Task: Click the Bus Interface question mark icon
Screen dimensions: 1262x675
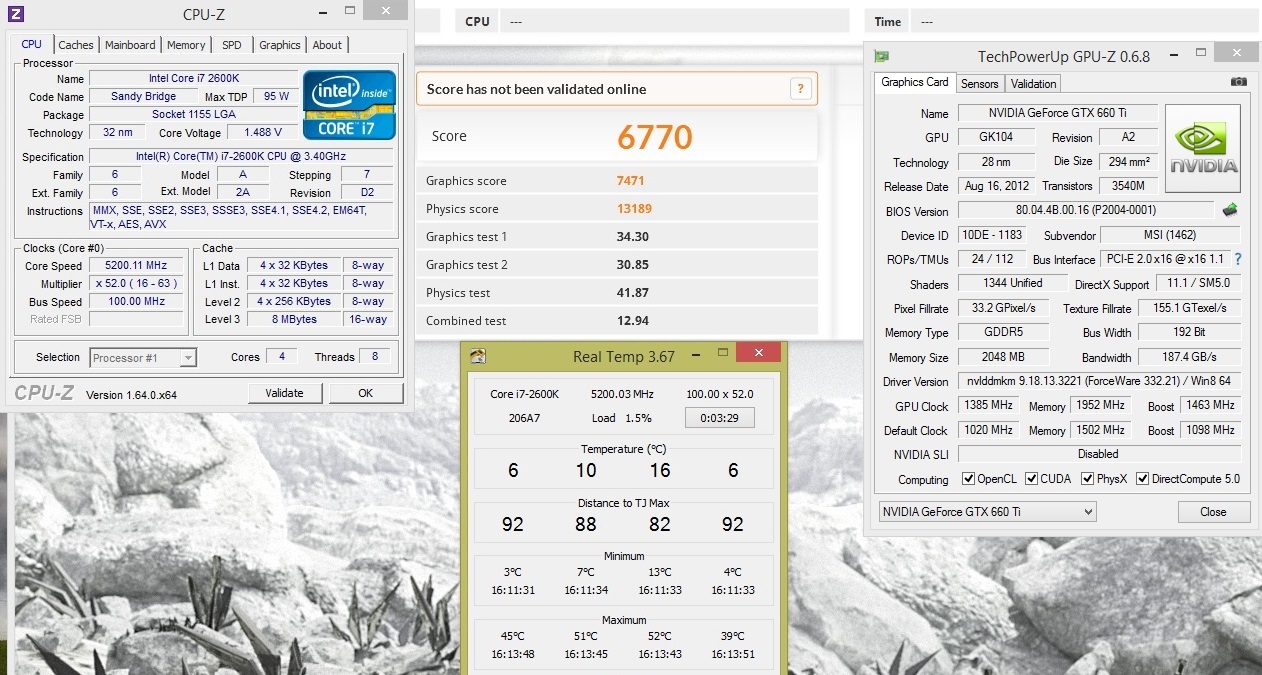Action: coord(1238,259)
